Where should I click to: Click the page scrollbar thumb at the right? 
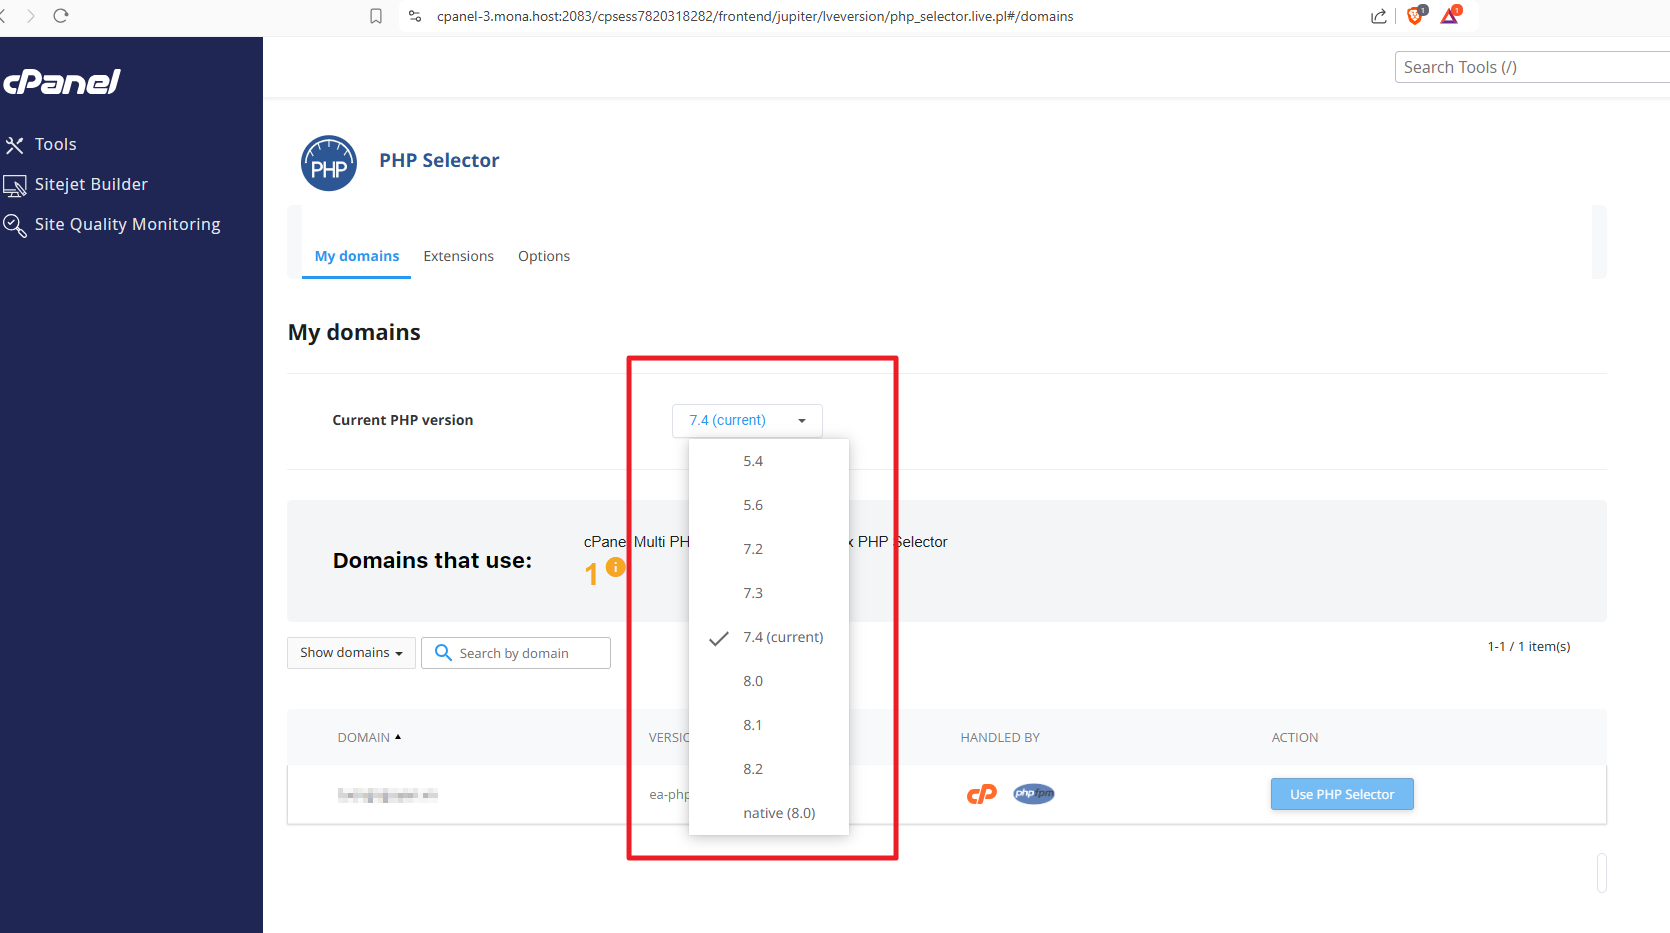[x=1602, y=873]
